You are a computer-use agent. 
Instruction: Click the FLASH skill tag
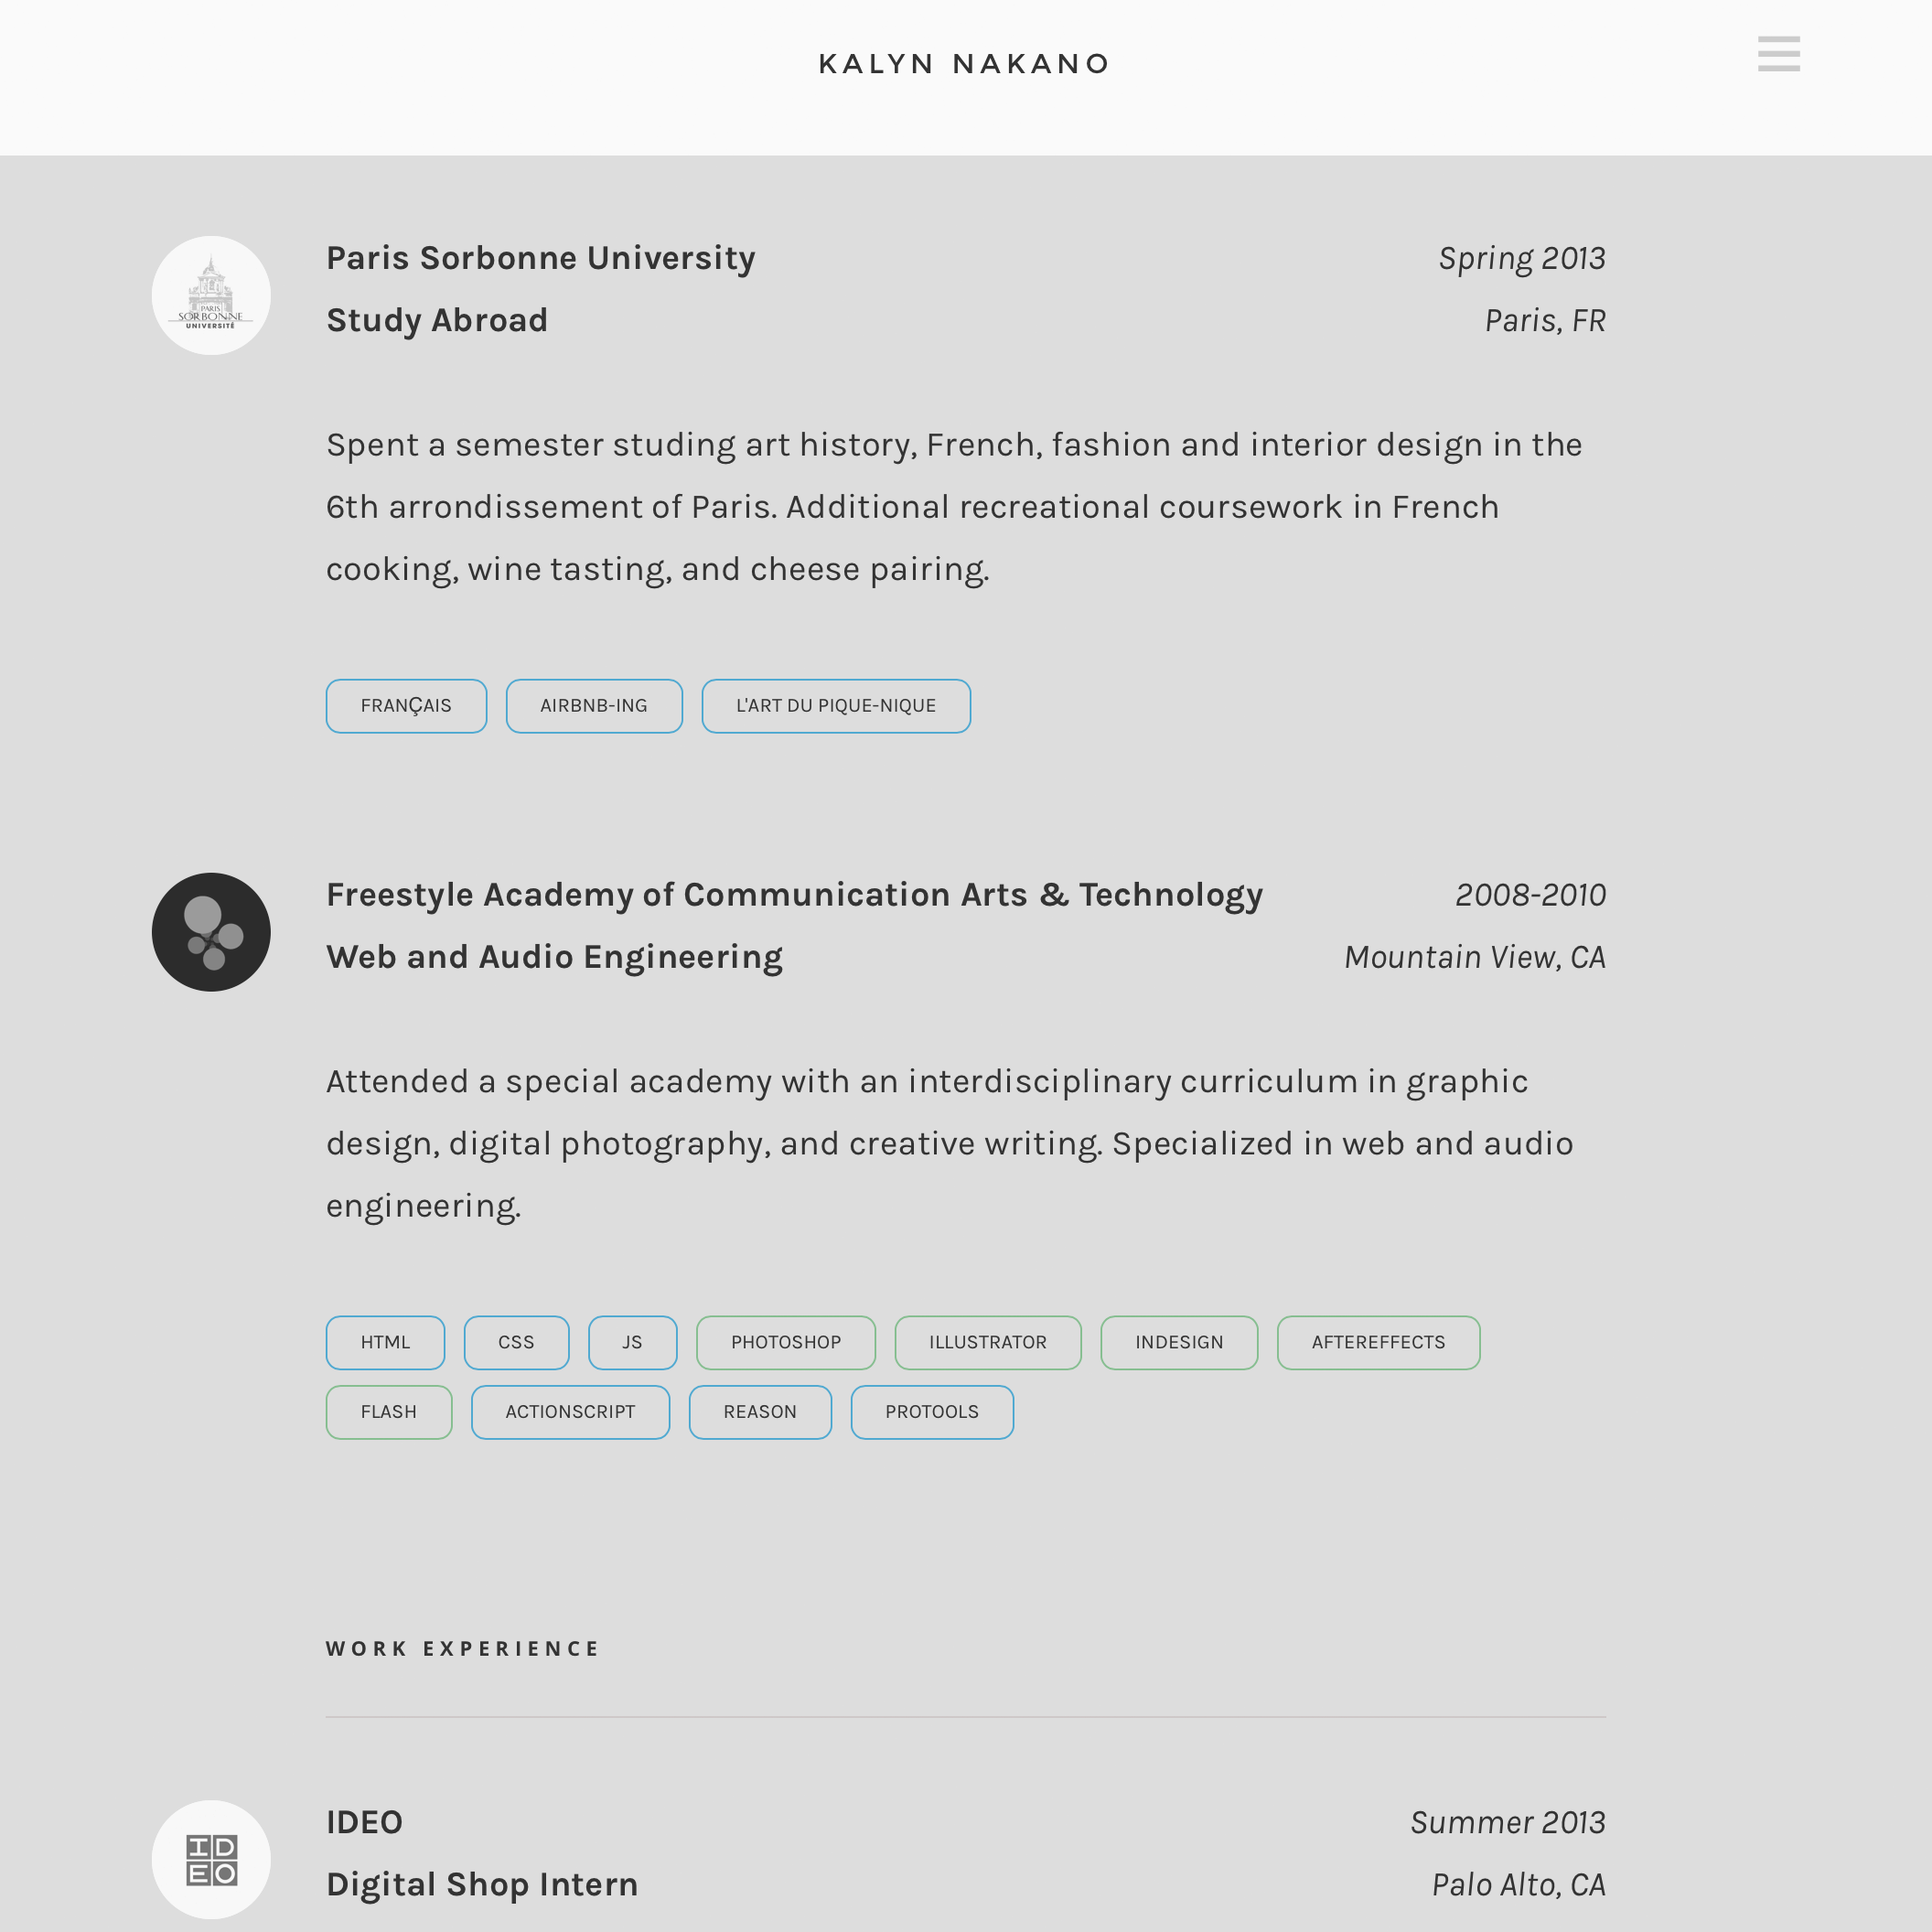point(389,1412)
